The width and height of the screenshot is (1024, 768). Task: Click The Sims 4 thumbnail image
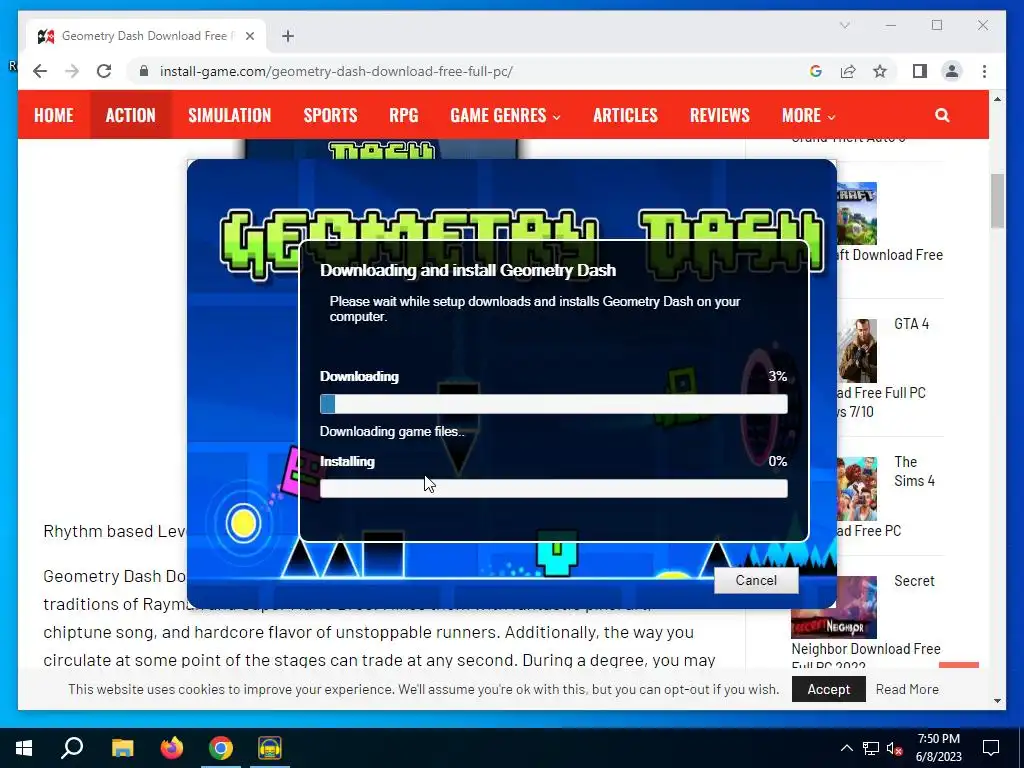tap(857, 488)
